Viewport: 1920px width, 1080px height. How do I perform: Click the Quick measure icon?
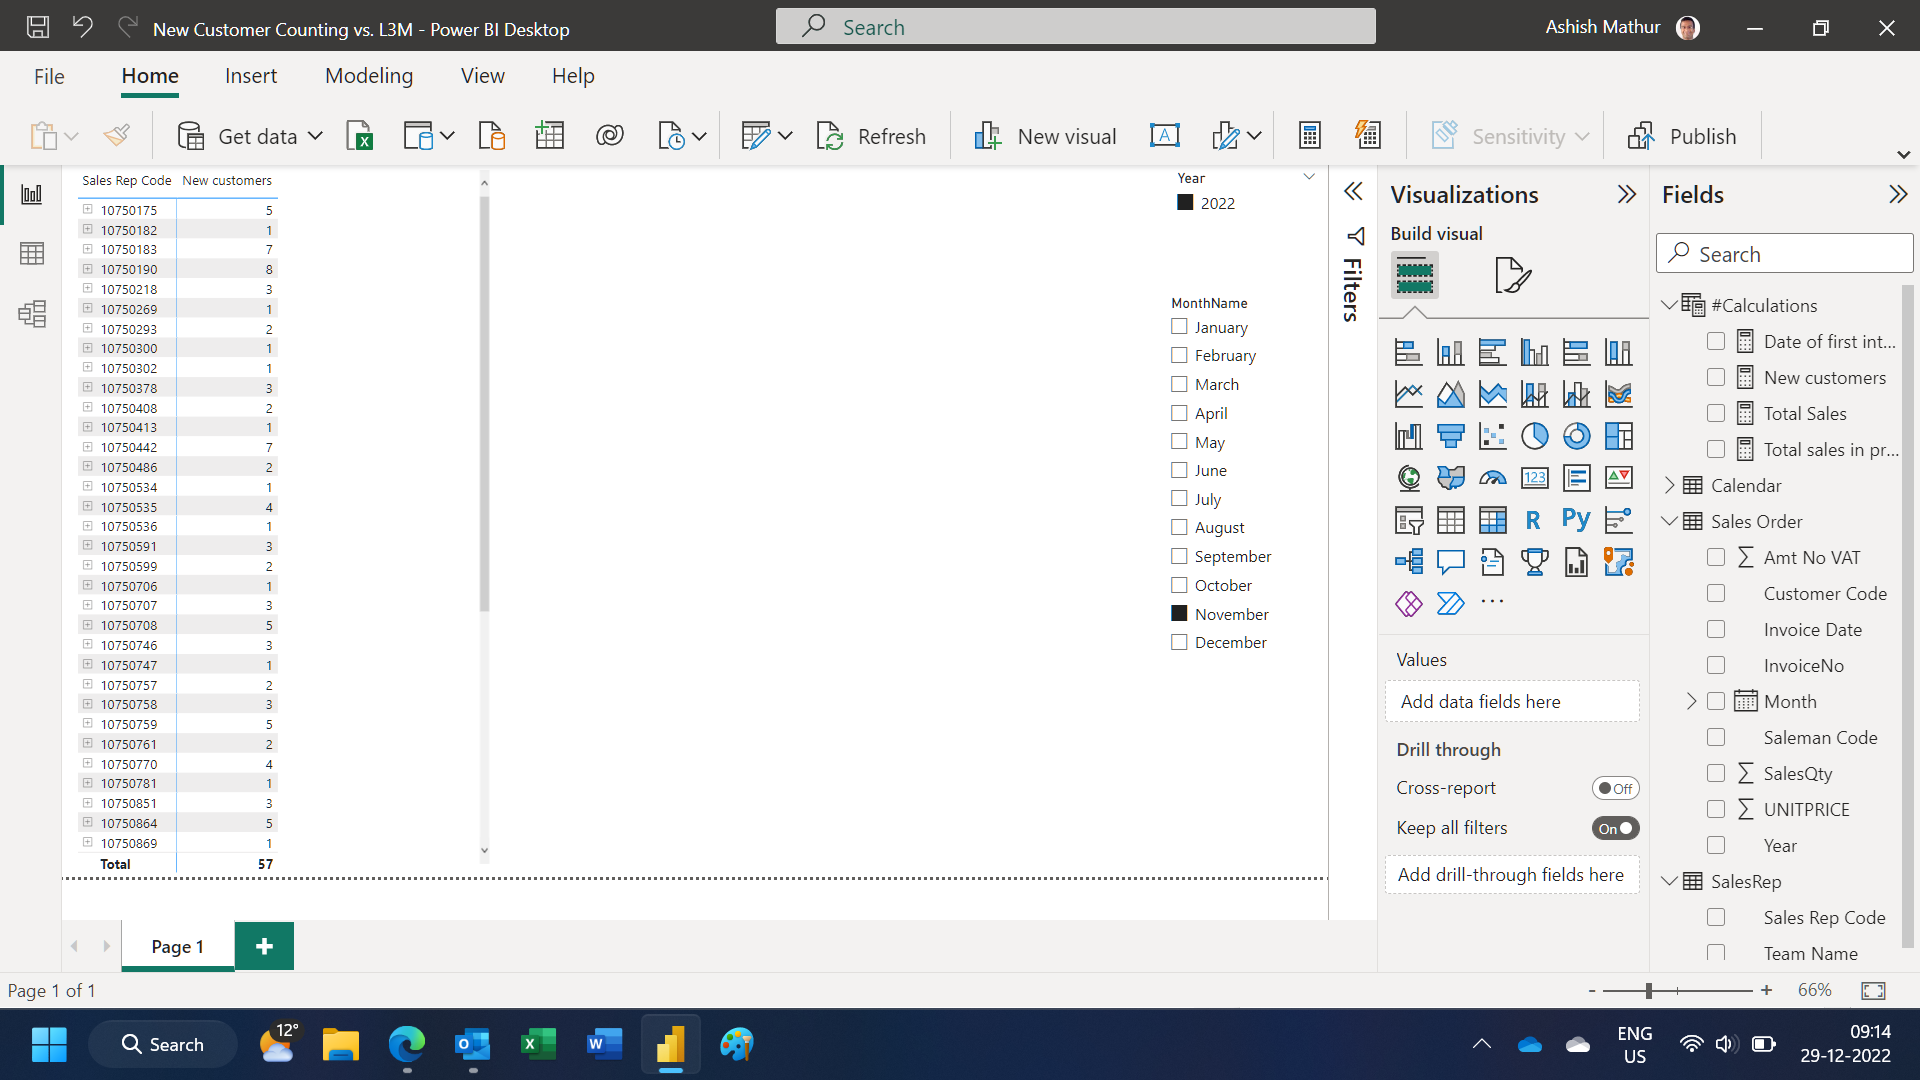[1368, 135]
